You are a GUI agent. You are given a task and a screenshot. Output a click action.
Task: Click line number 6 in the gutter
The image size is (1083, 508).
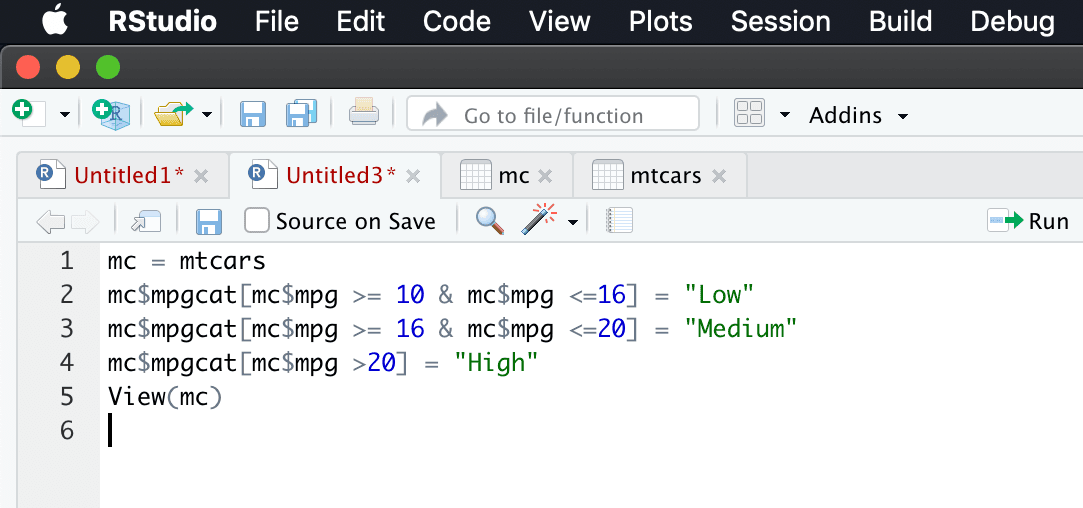pos(66,431)
